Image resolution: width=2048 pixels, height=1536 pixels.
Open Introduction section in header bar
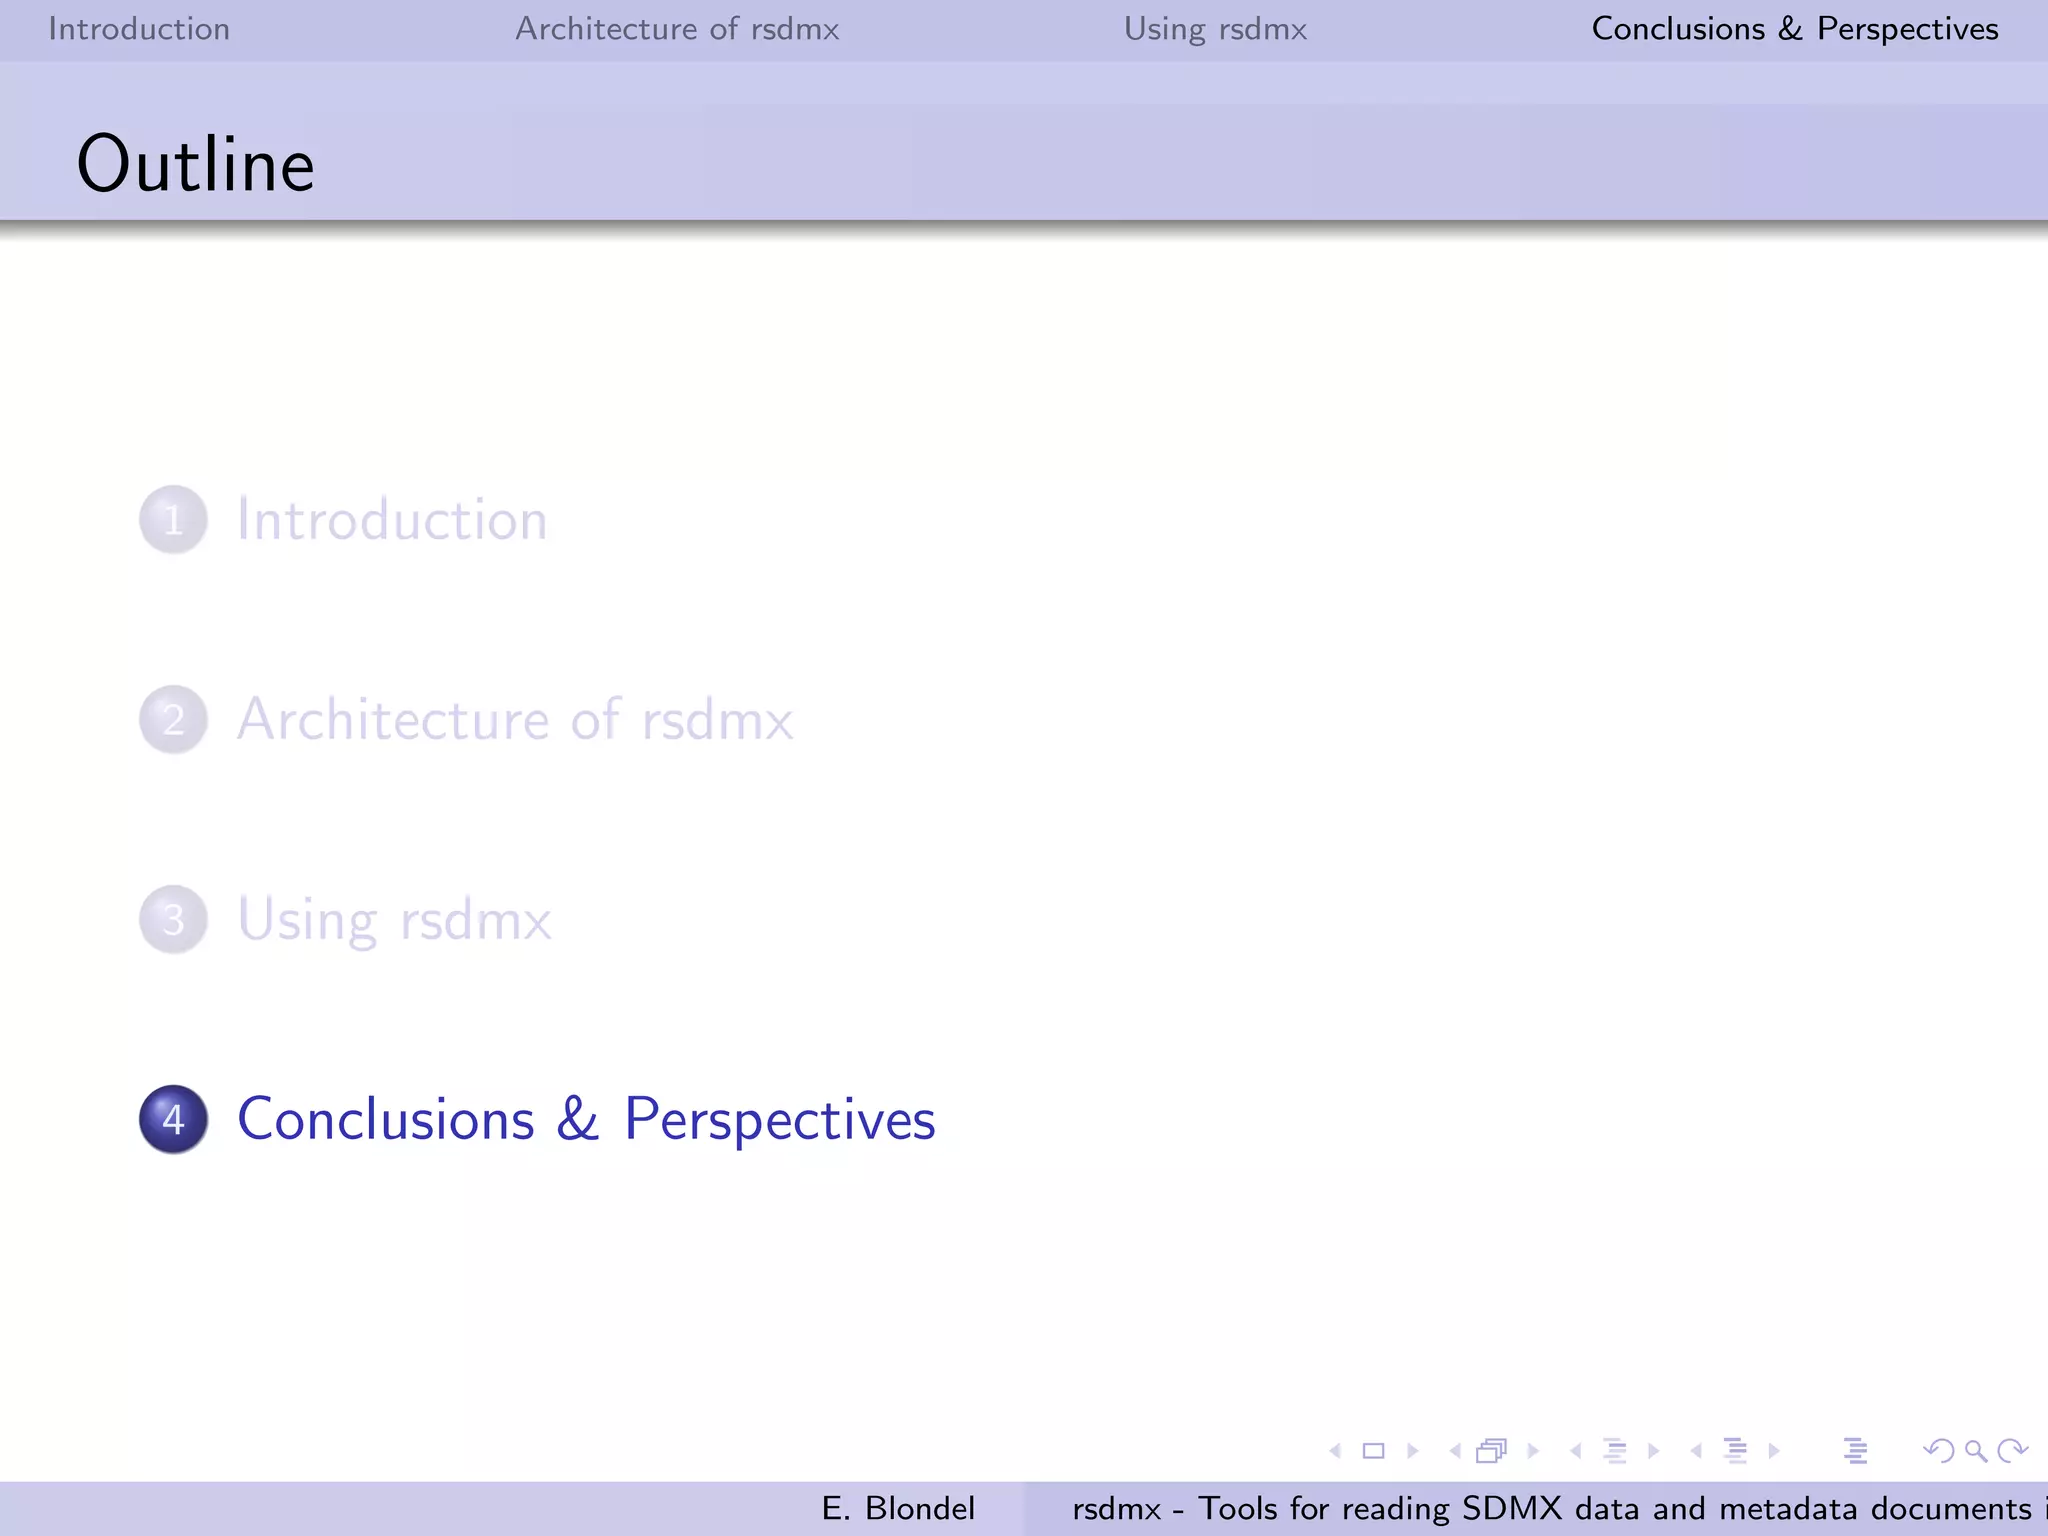[139, 29]
